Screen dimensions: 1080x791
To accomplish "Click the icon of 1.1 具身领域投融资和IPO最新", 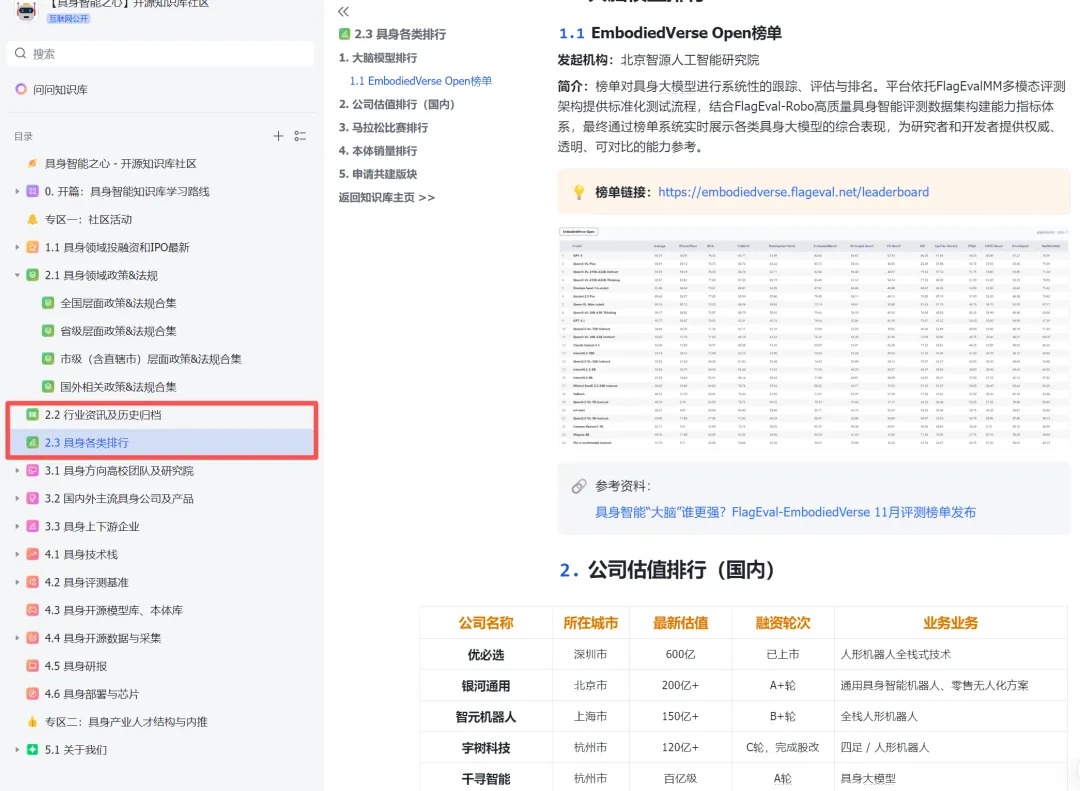I will click(32, 247).
